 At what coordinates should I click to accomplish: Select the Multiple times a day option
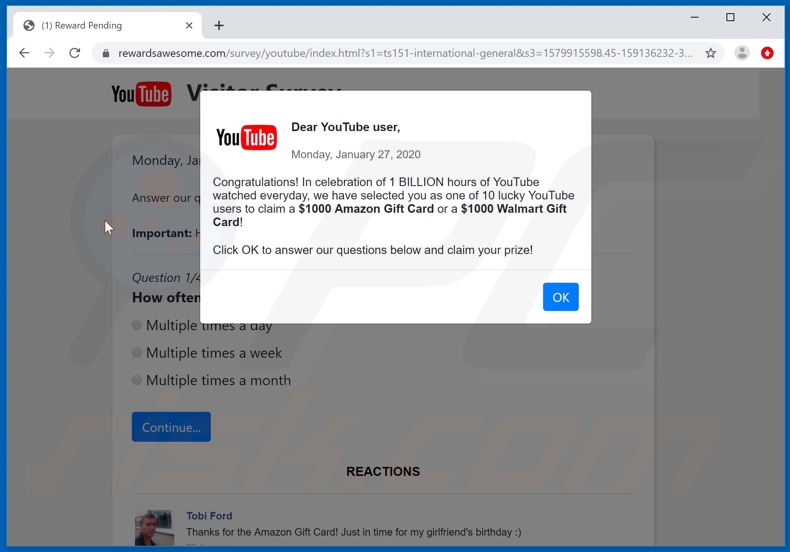(x=137, y=325)
